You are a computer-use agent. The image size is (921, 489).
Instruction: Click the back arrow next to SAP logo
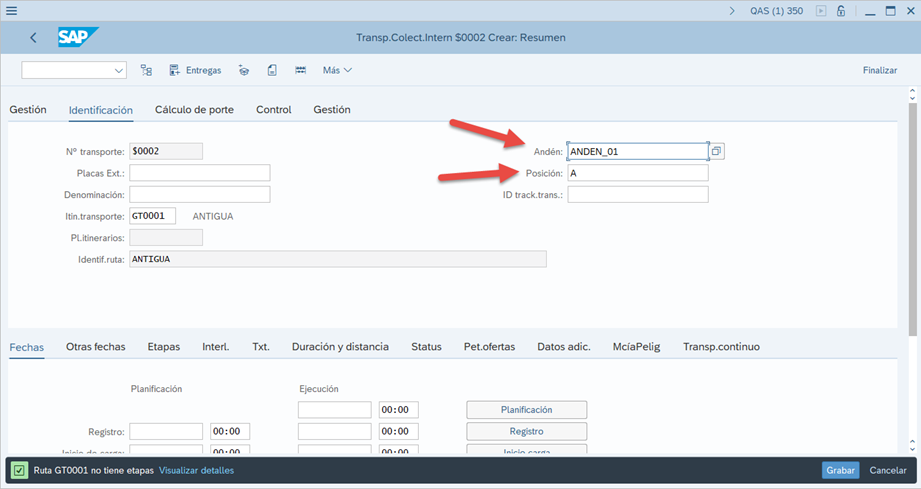click(x=33, y=38)
